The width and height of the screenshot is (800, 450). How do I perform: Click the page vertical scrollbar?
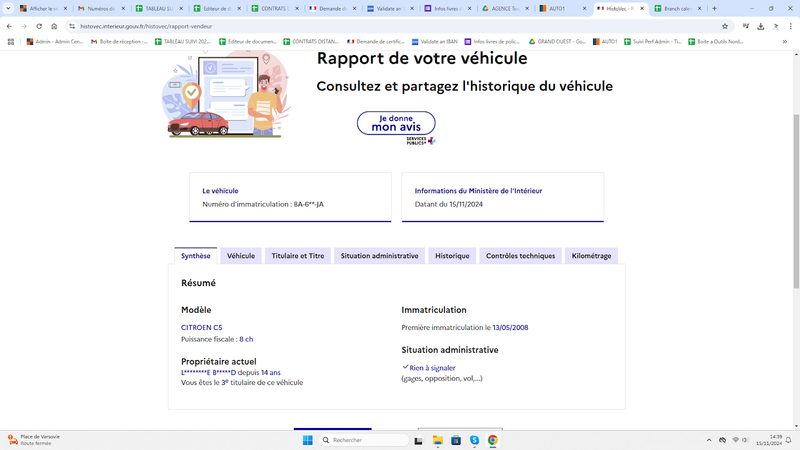pyautogui.click(x=796, y=202)
